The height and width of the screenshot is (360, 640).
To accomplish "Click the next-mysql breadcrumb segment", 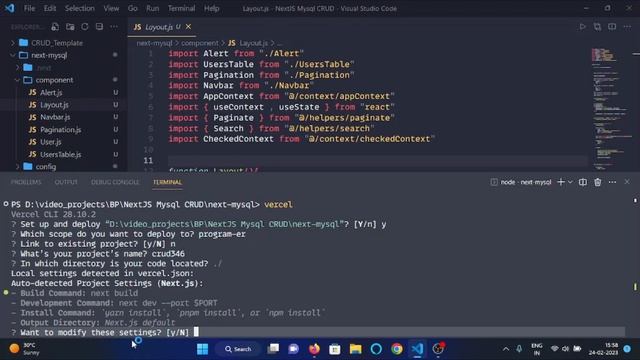I will (x=154, y=43).
